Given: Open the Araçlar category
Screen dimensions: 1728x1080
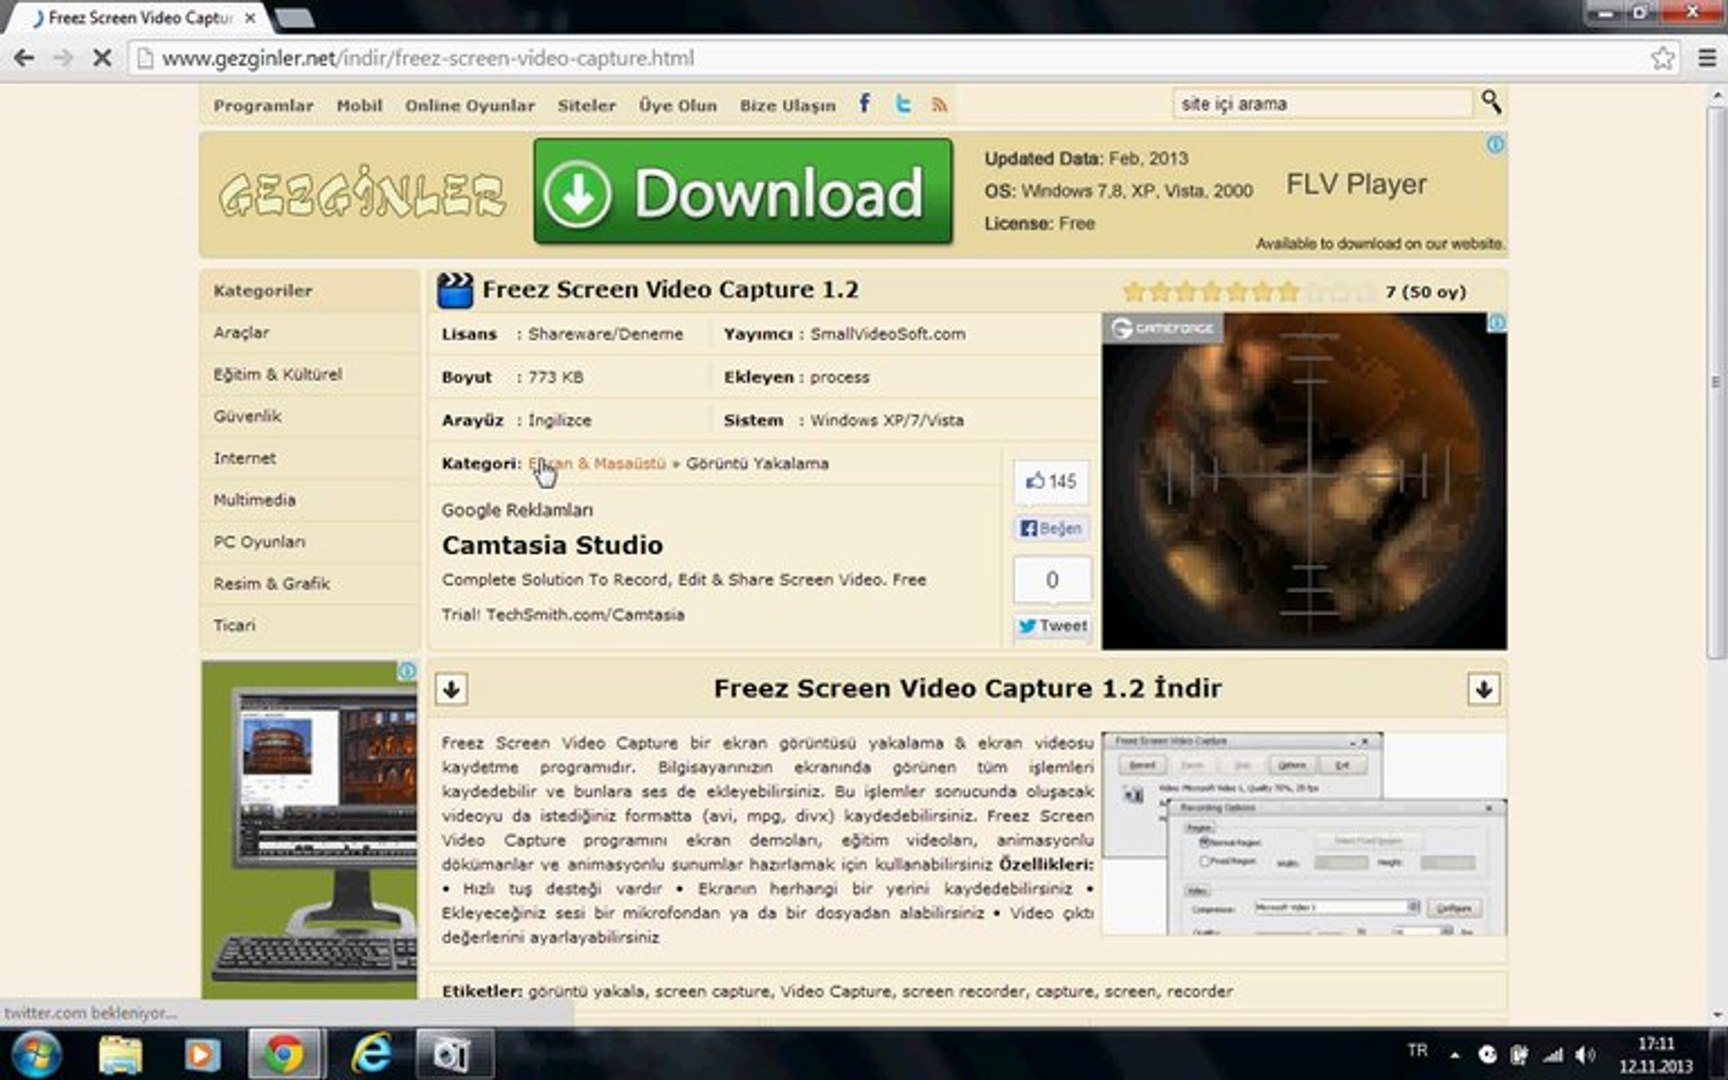Looking at the screenshot, I should 241,332.
